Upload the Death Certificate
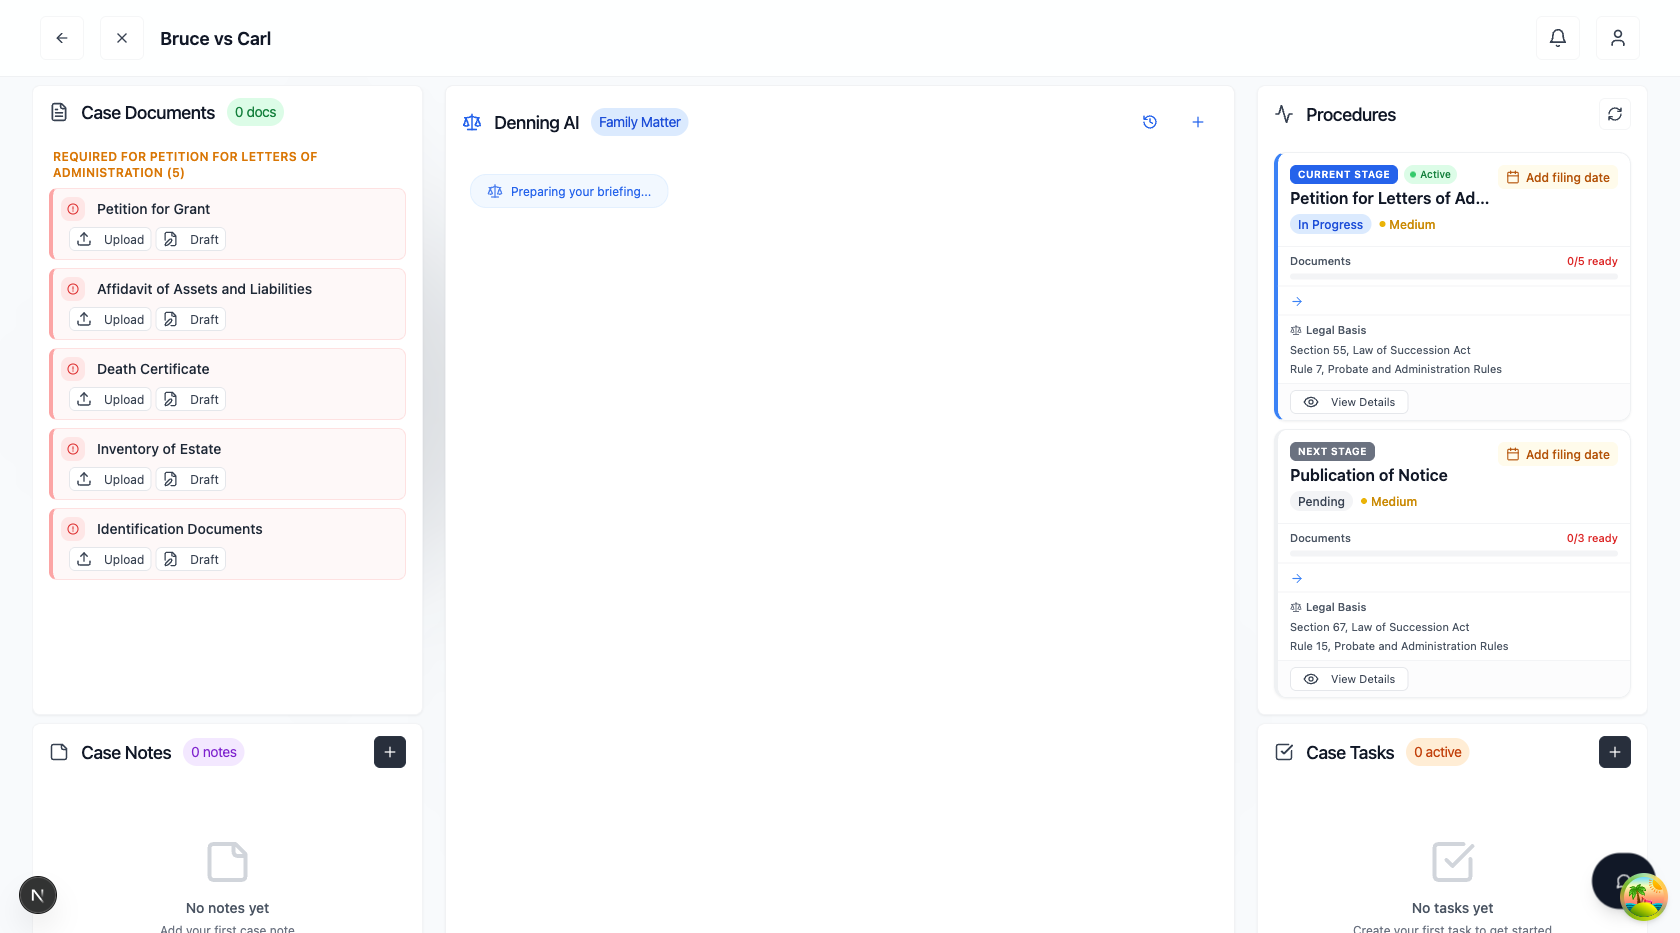Image resolution: width=1680 pixels, height=933 pixels. pyautogui.click(x=110, y=399)
